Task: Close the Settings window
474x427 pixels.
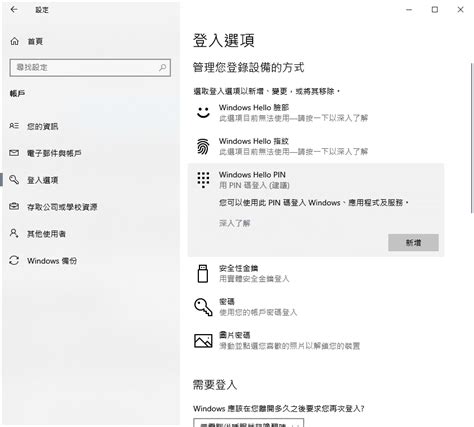Action: coord(460,10)
